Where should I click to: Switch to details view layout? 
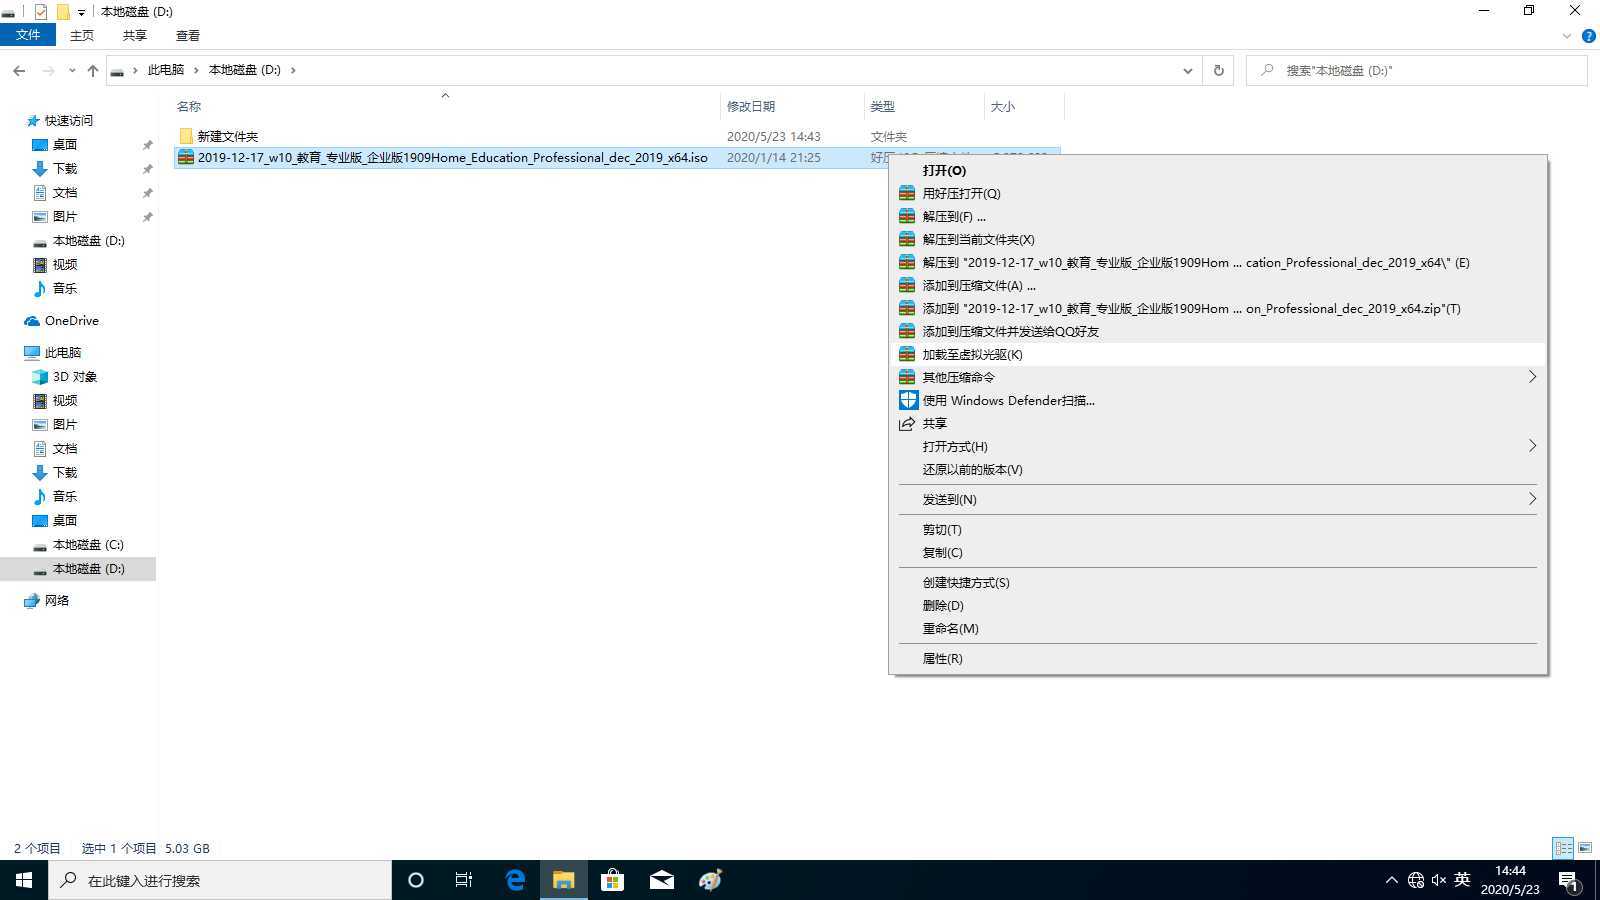click(1563, 848)
